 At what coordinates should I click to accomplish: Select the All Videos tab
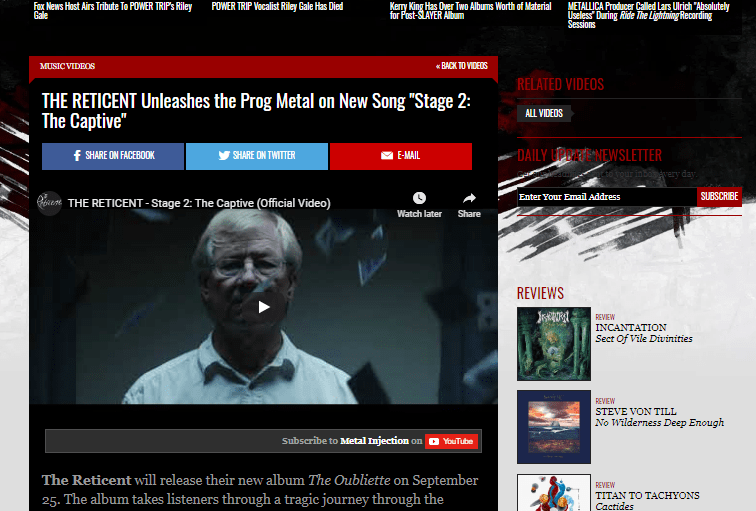[544, 113]
